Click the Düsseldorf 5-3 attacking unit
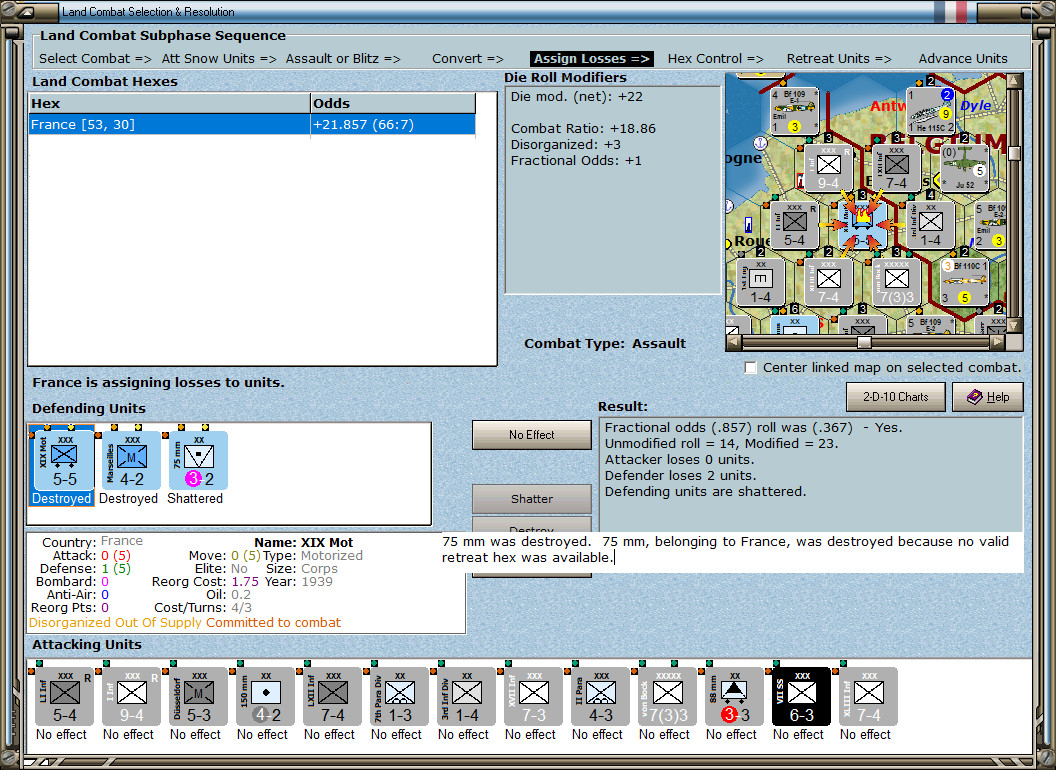Screen dimensions: 1056x770 (198, 697)
